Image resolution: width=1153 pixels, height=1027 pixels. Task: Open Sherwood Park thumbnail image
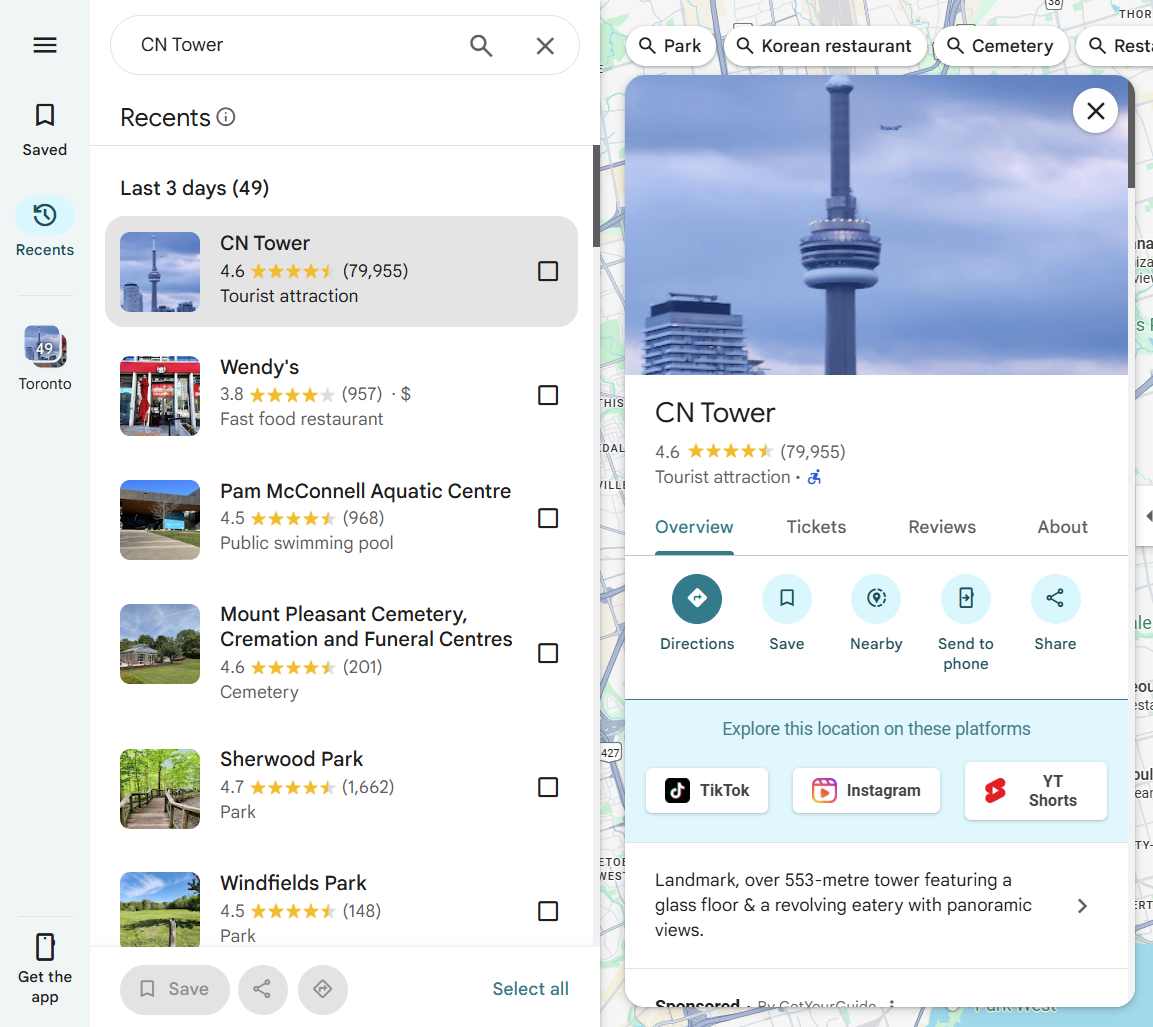pos(160,789)
